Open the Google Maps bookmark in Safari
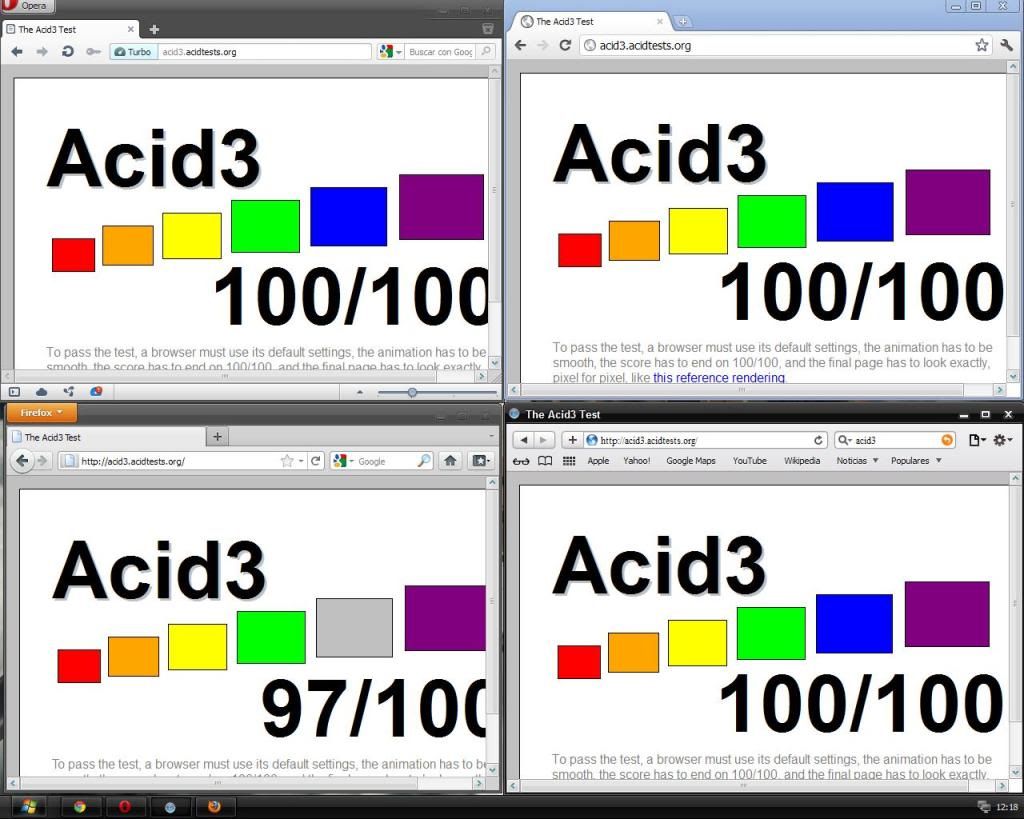Image resolution: width=1024 pixels, height=819 pixels. (691, 460)
